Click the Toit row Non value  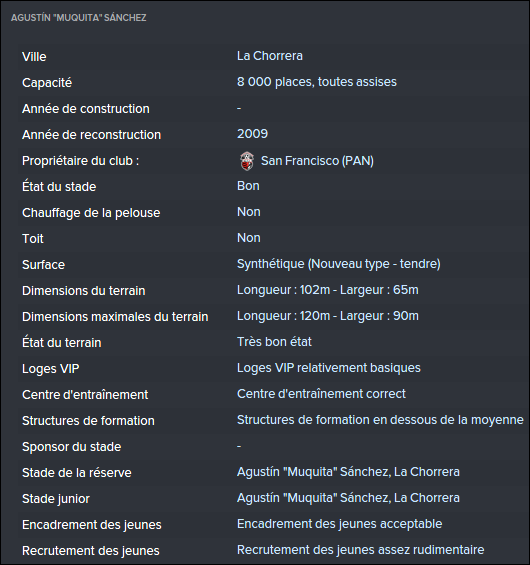pyautogui.click(x=249, y=238)
